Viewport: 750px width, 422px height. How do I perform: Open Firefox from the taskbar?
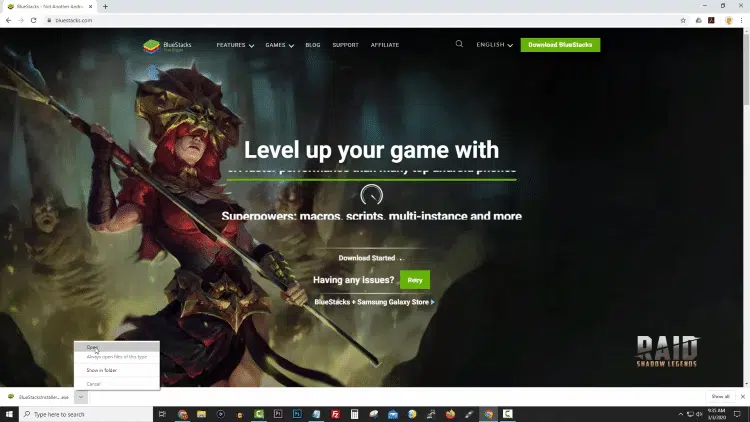450,414
